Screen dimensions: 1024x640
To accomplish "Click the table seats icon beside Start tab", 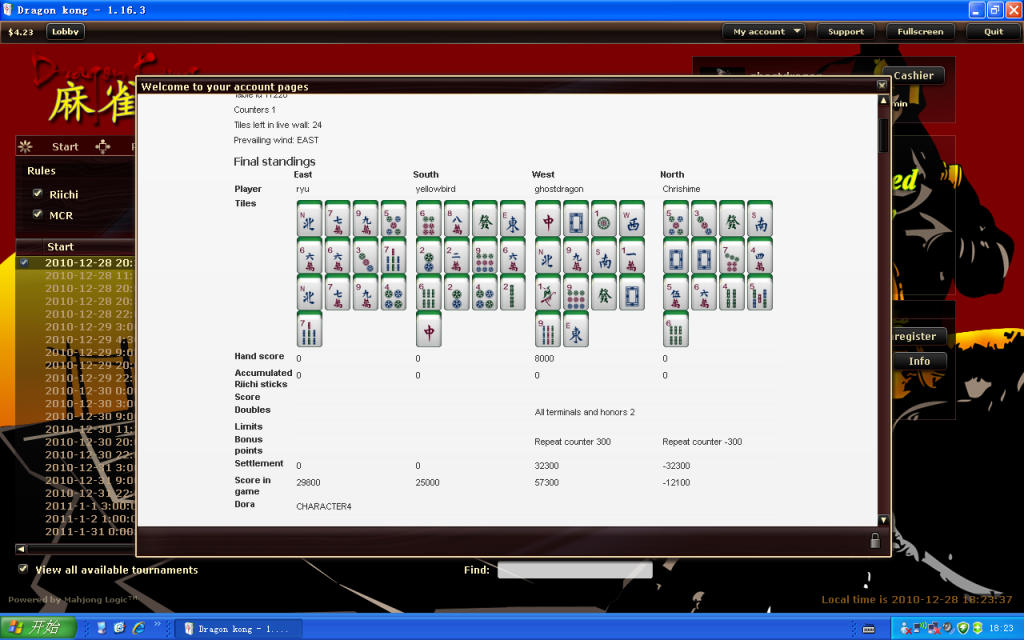I will point(103,146).
